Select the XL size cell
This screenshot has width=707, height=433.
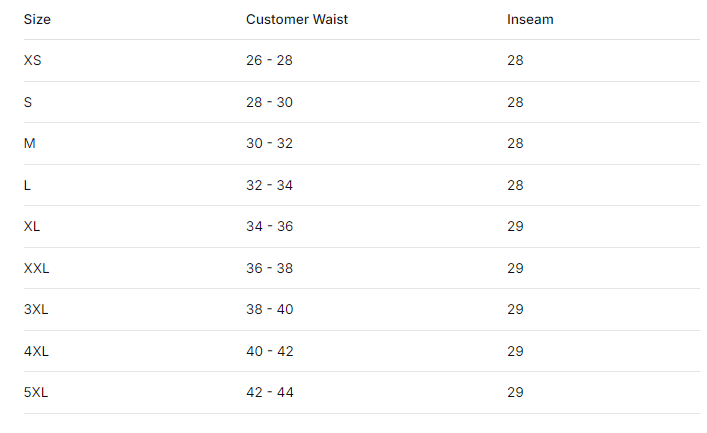click(32, 226)
